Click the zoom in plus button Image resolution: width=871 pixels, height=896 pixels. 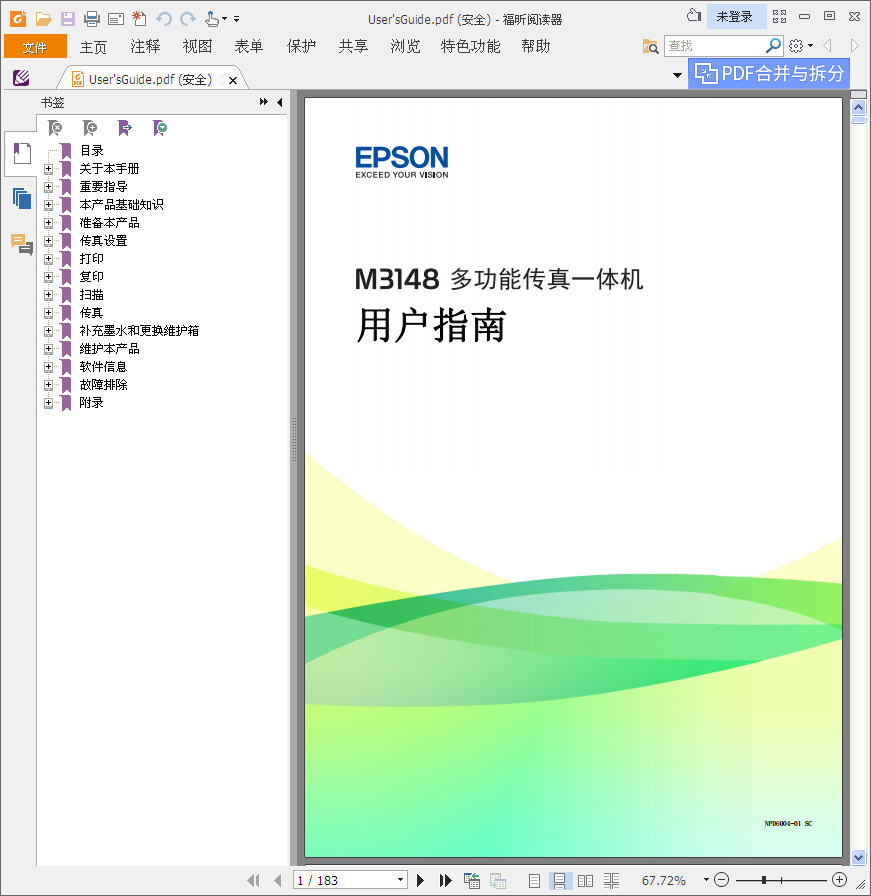coord(839,880)
